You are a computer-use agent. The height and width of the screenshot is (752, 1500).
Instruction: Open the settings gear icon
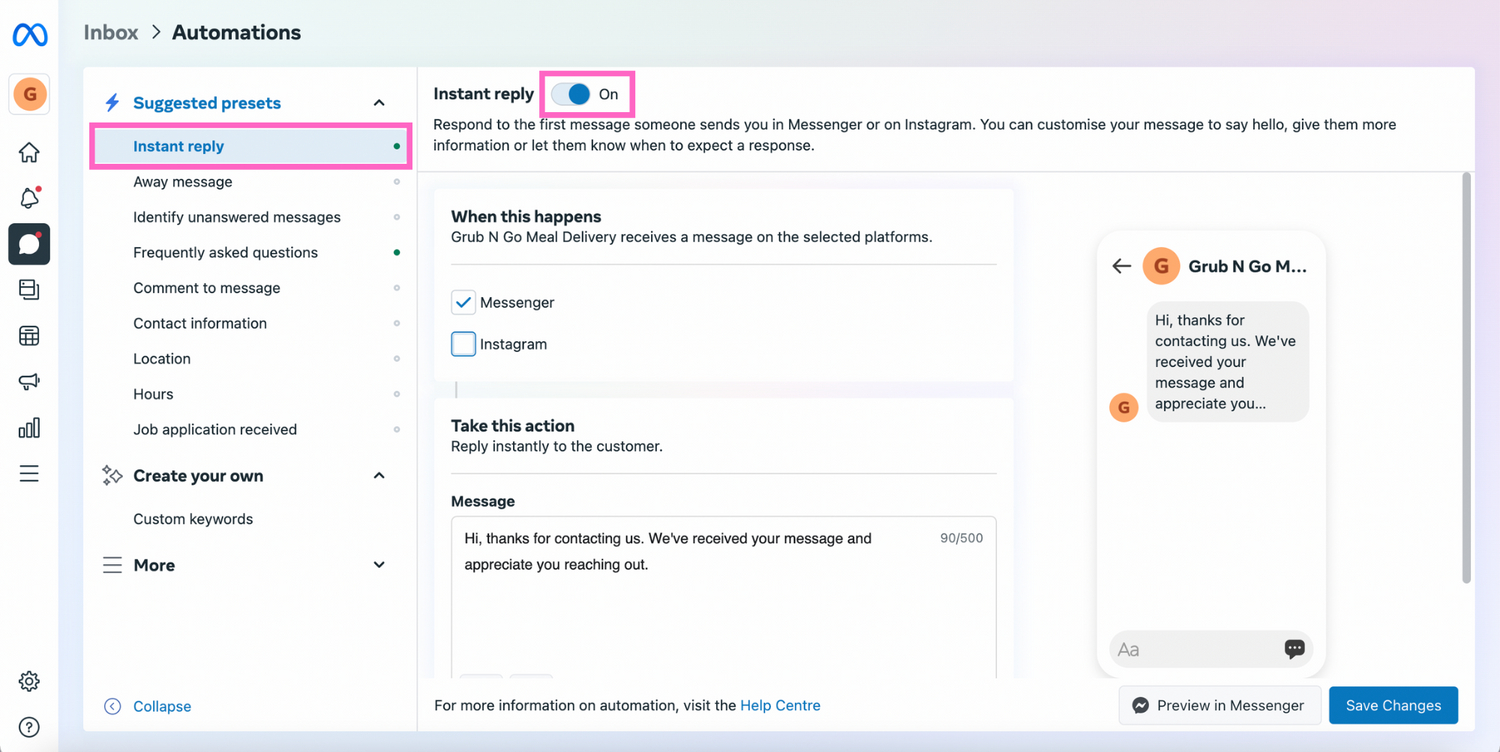click(x=29, y=682)
